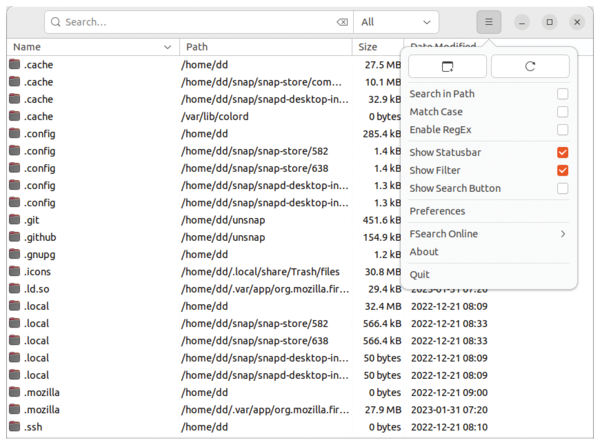Viewport: 600px width, 445px height.
Task: Toggle the Match Case checkbox
Action: click(x=563, y=112)
